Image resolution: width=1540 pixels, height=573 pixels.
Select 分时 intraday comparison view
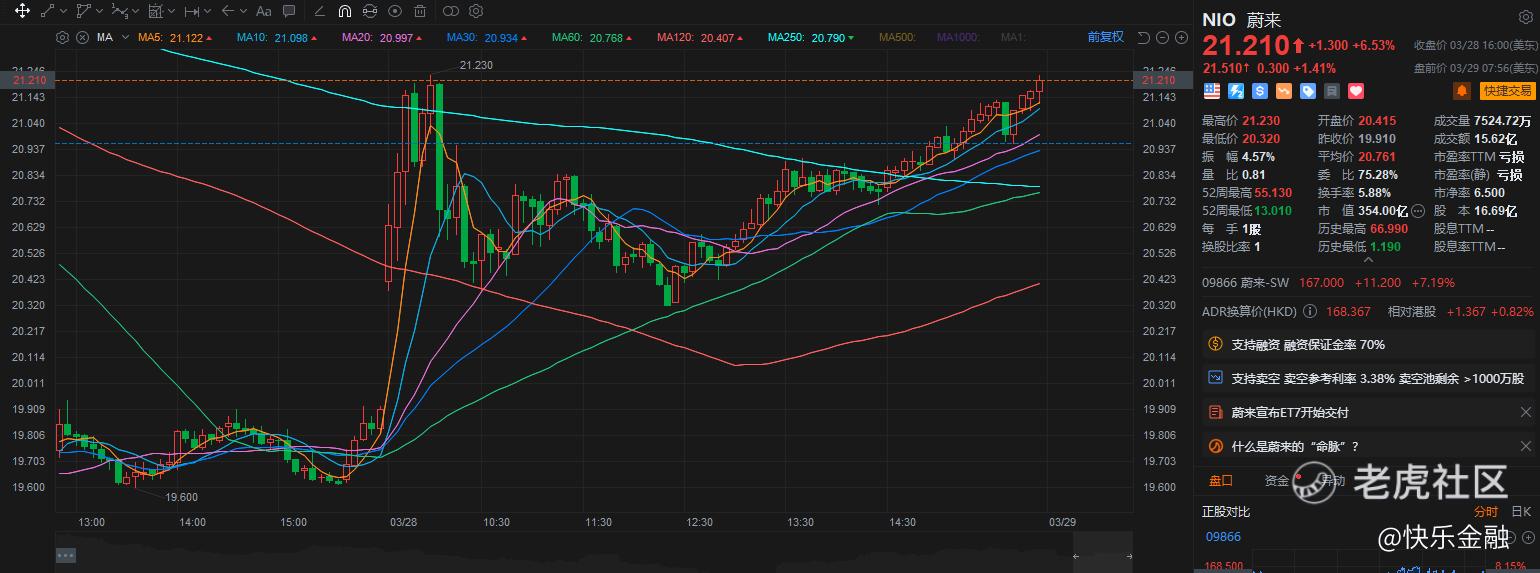pyautogui.click(x=1486, y=512)
